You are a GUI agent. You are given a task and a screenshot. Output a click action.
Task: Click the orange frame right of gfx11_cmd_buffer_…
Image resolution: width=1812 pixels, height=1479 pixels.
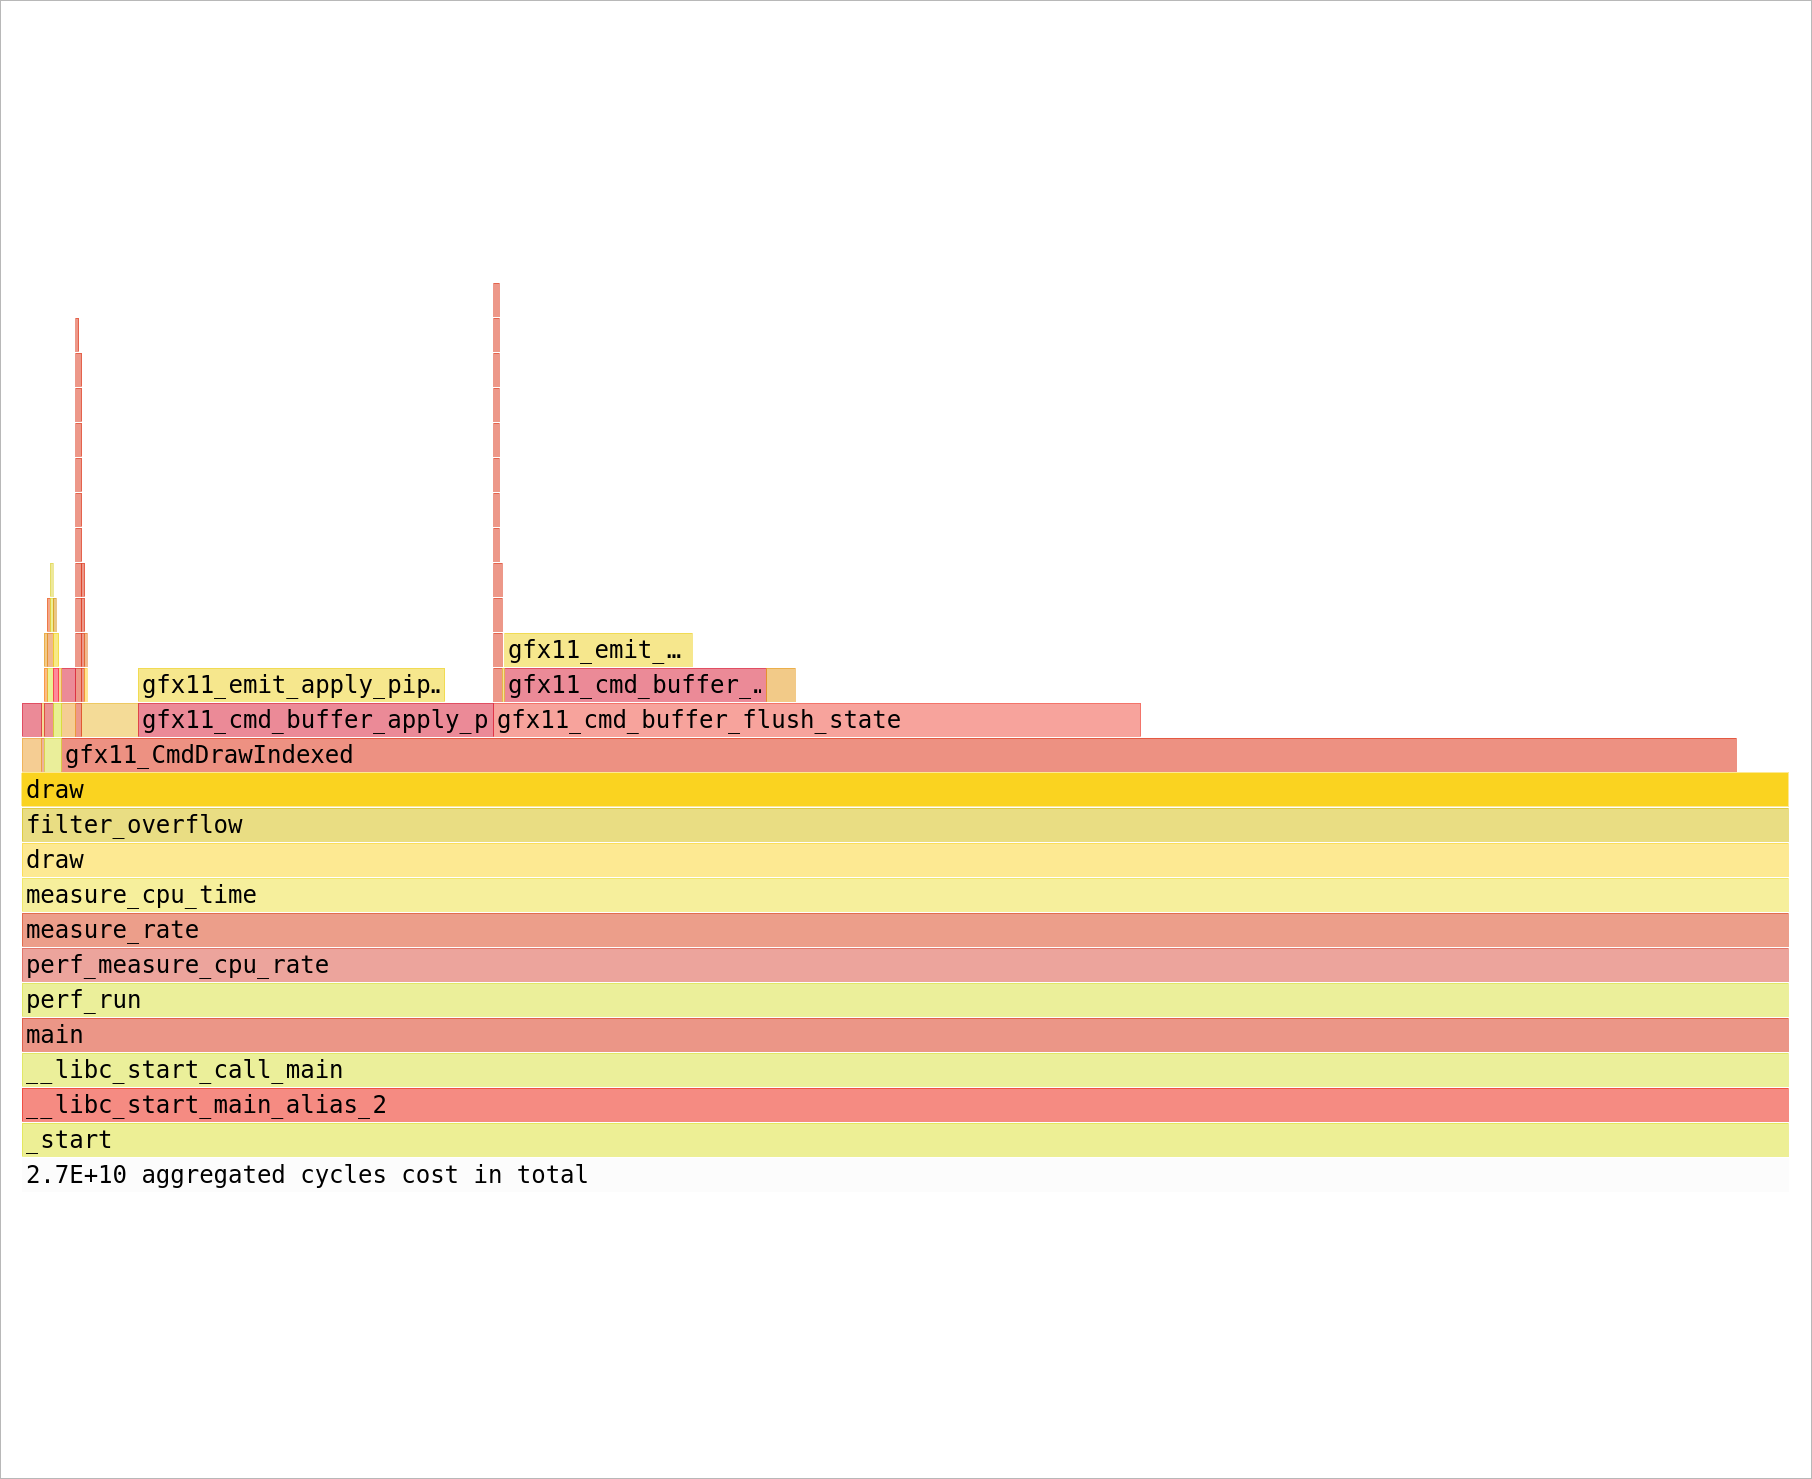[x=781, y=685]
